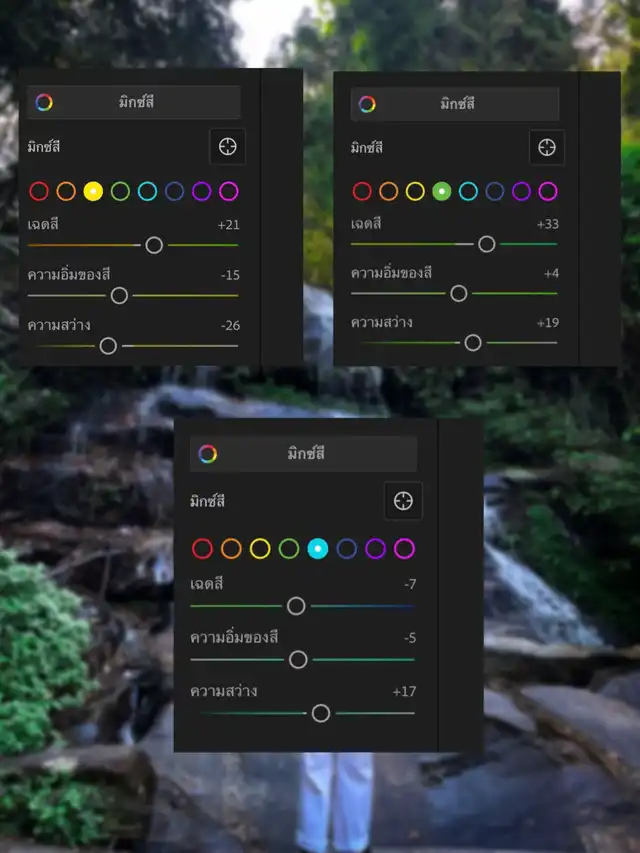Select the yellow color circle in the bottom panel
The width and height of the screenshot is (640, 853).
(x=260, y=548)
